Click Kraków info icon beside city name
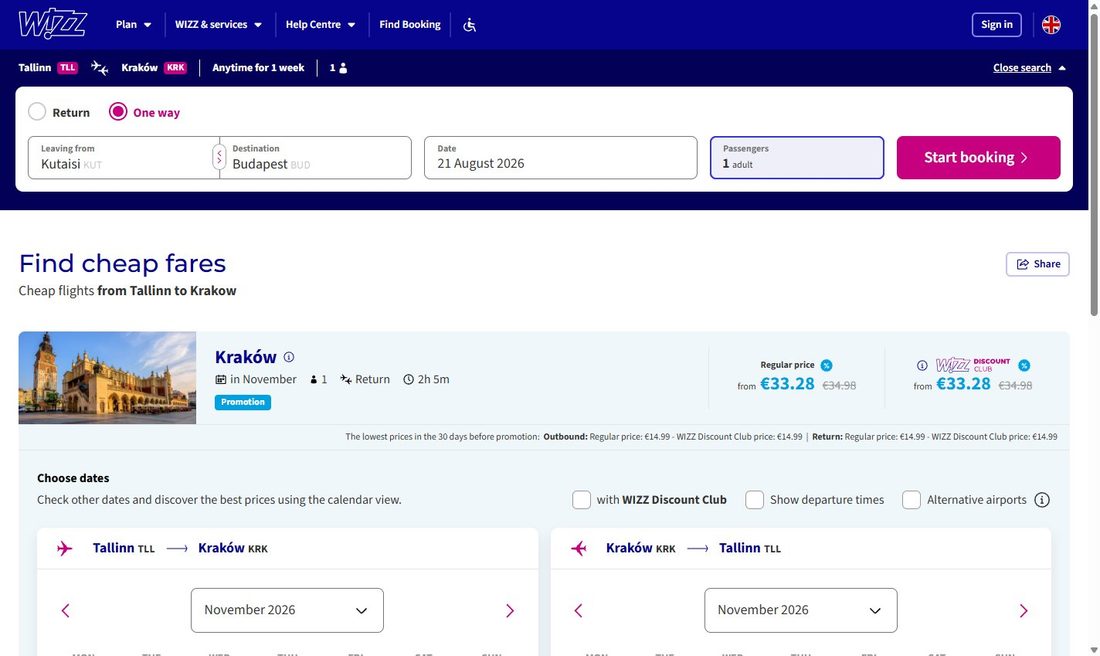 288,357
